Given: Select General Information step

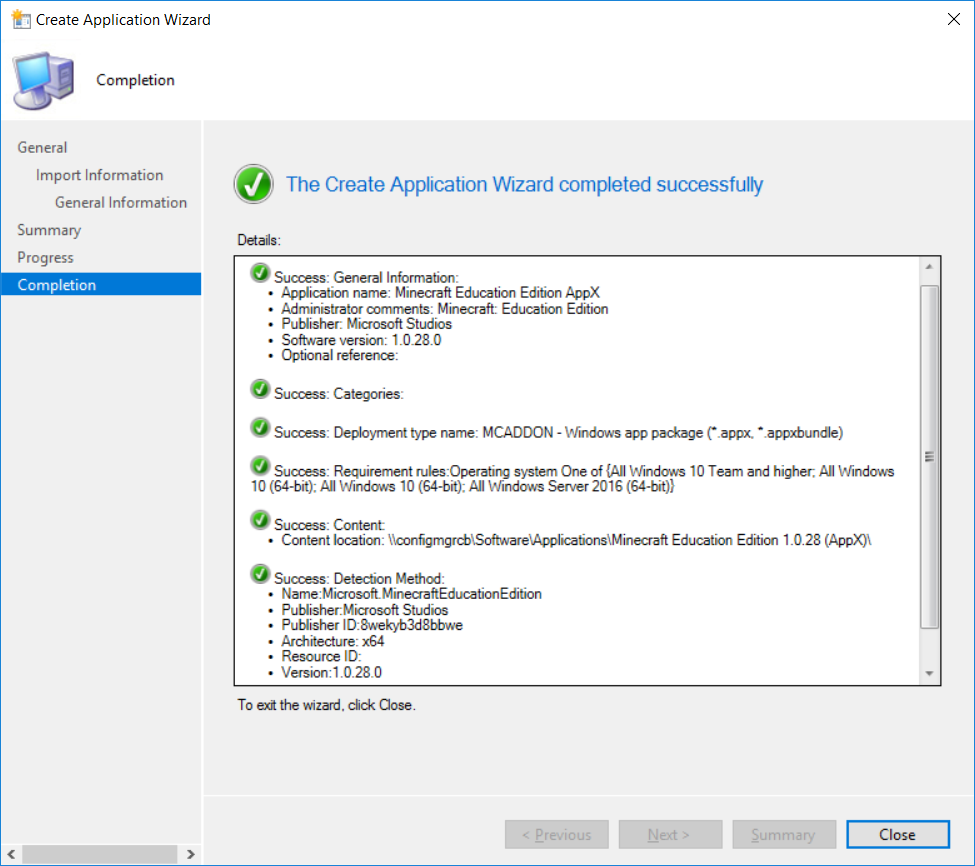Looking at the screenshot, I should pyautogui.click(x=121, y=202).
